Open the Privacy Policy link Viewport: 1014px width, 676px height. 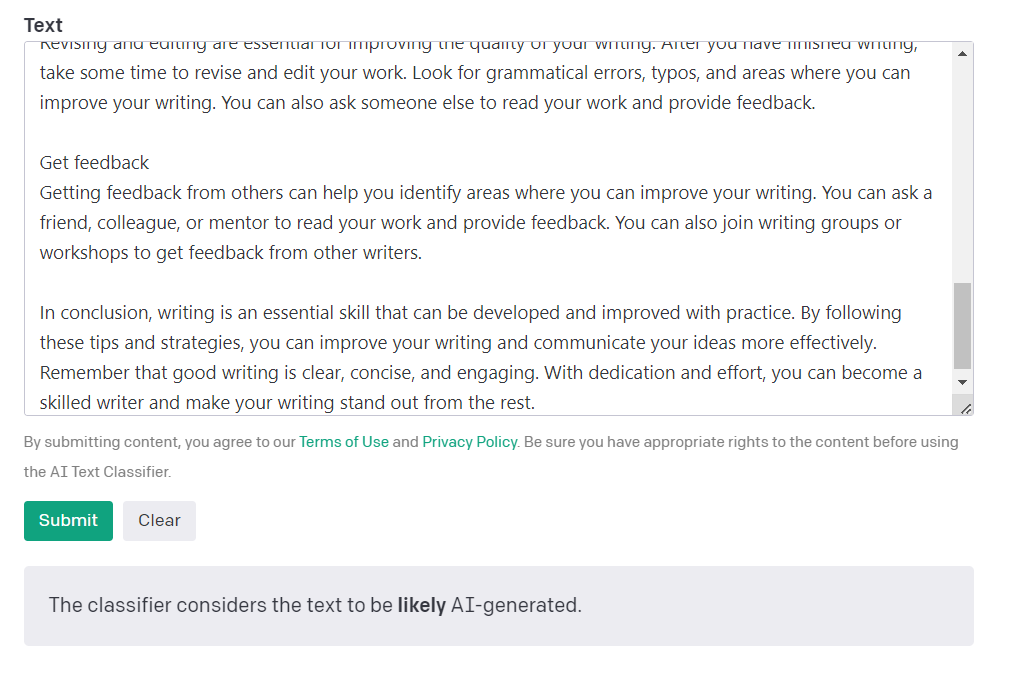coord(470,442)
